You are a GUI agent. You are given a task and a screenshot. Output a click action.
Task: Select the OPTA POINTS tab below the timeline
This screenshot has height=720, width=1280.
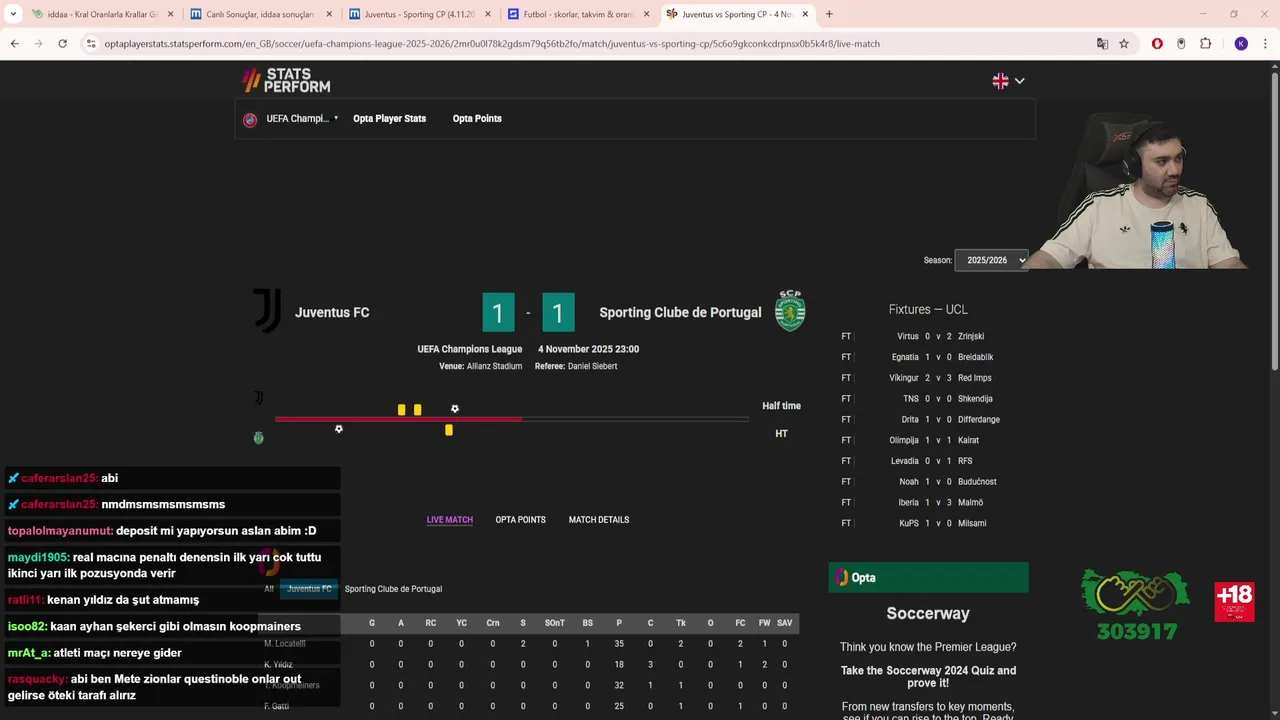click(521, 520)
